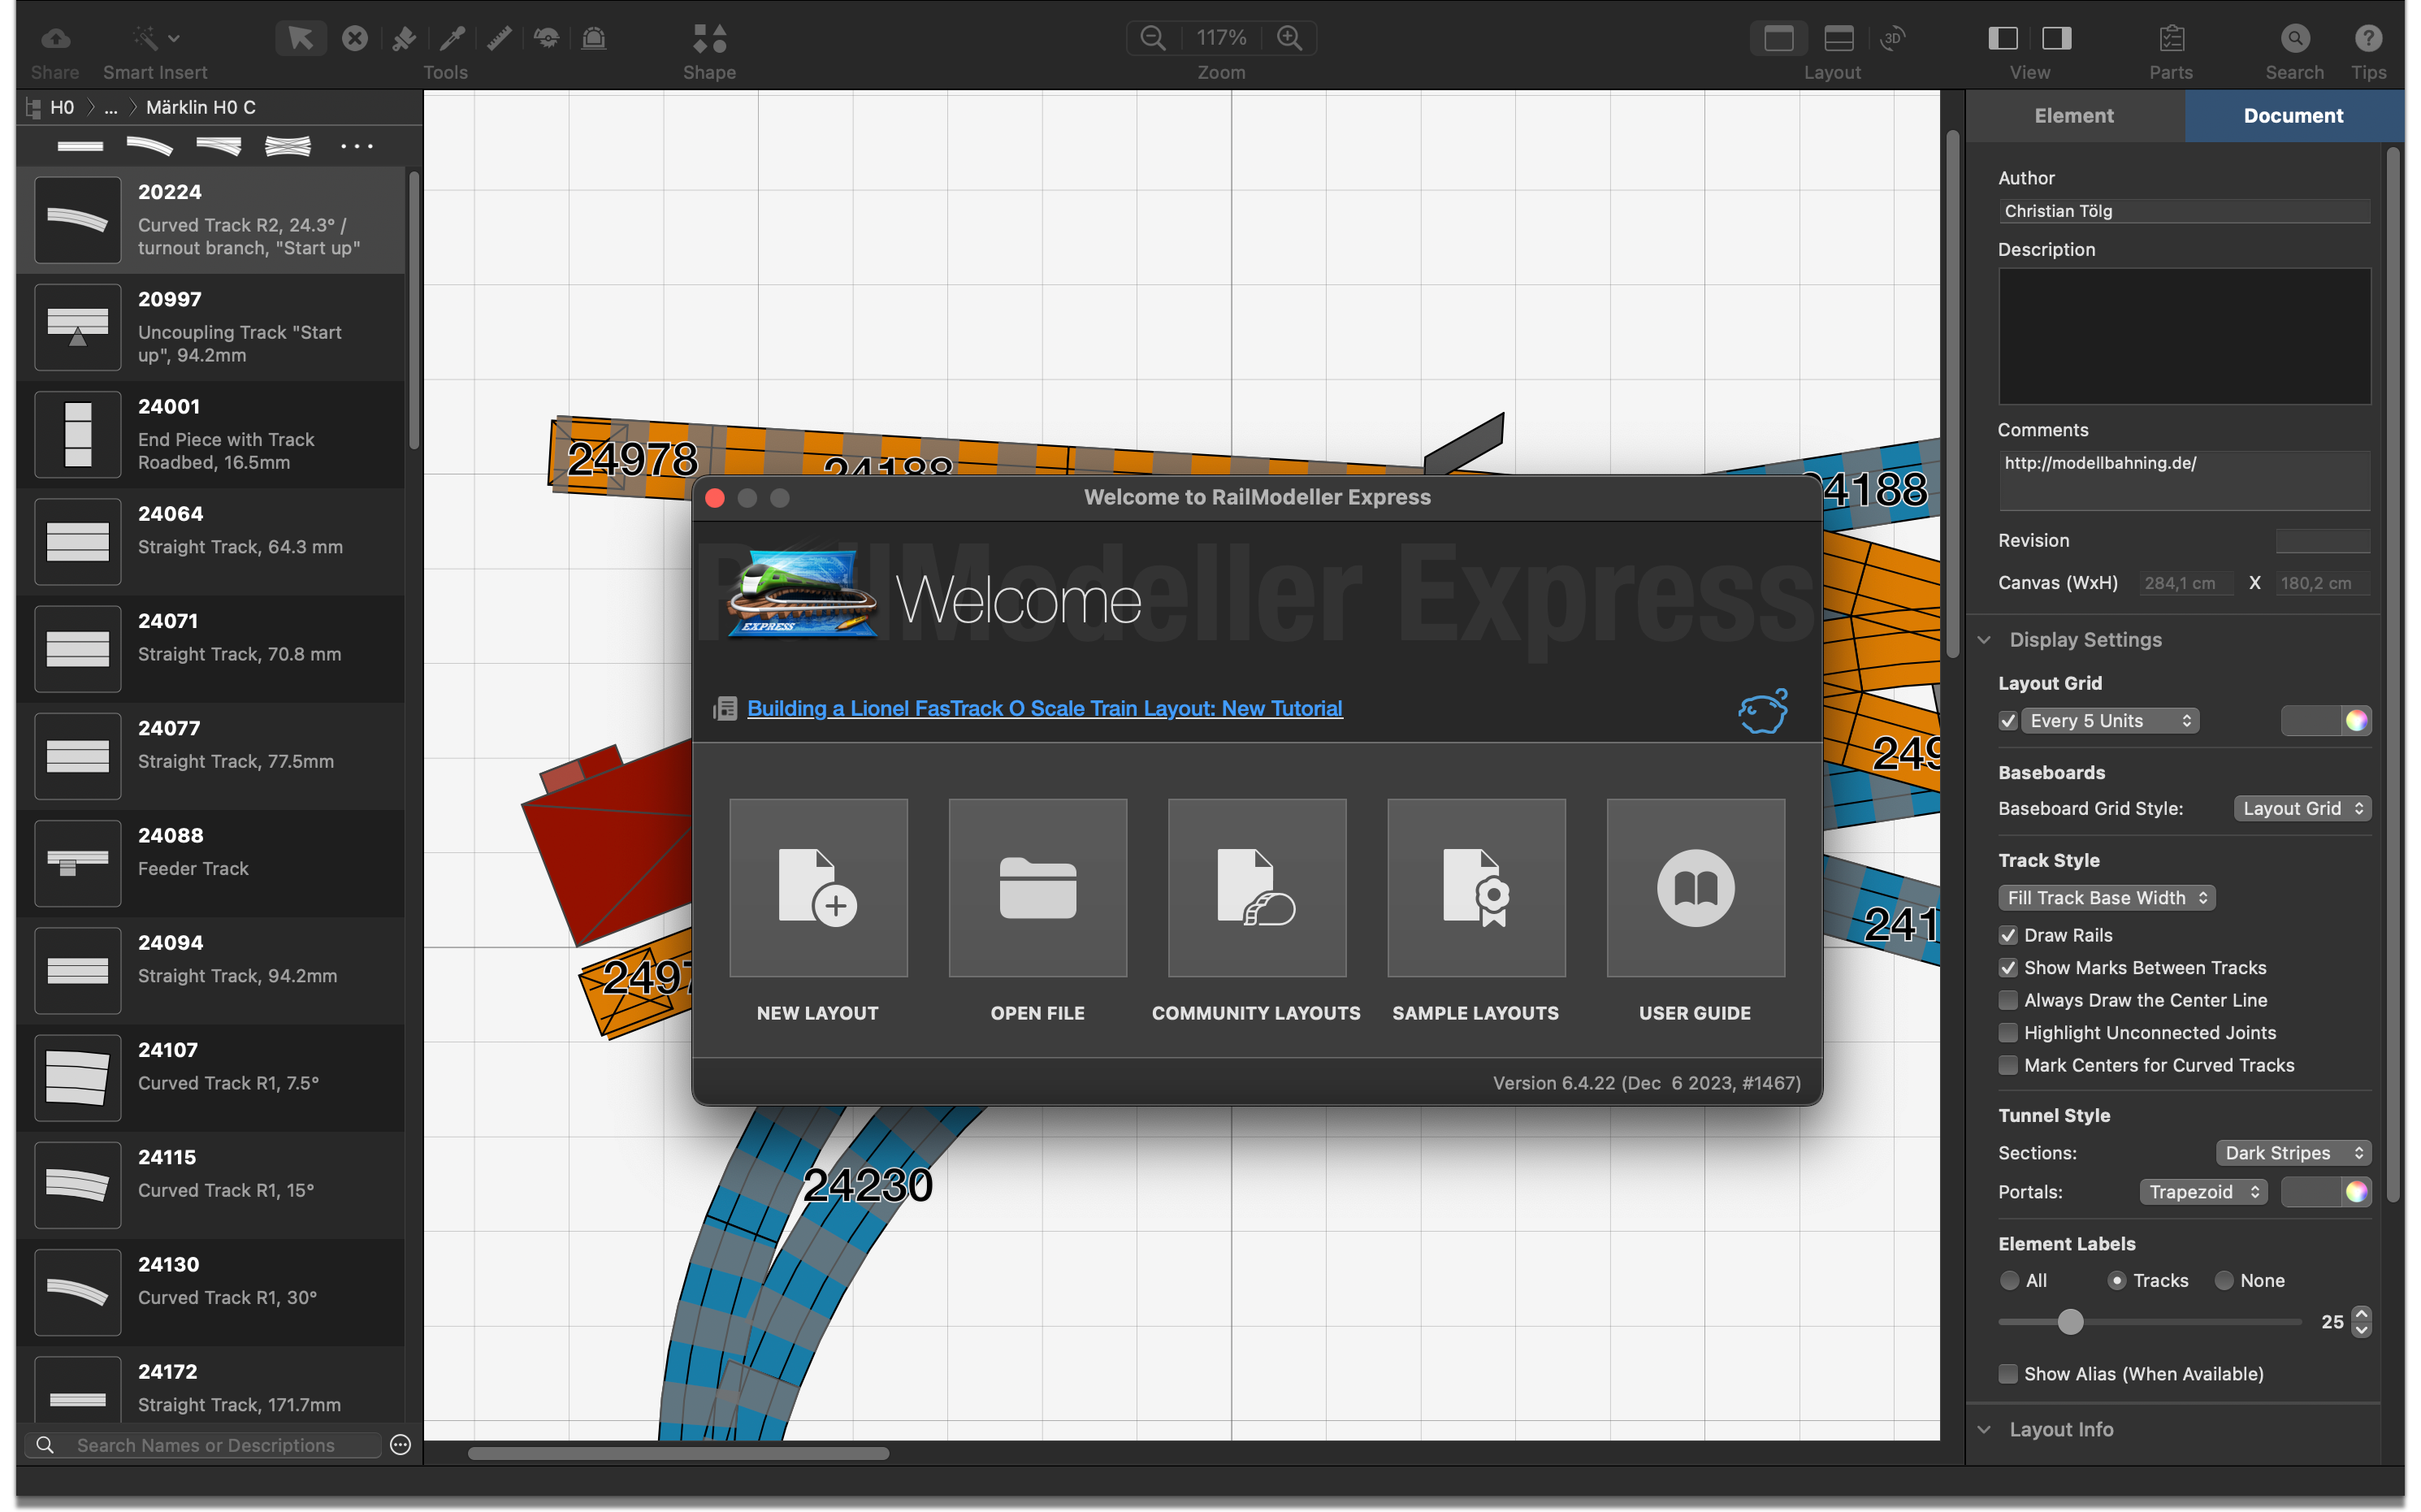Viewport: 2421px width, 1512px height.
Task: Open Fill Track Base Width dropdown
Action: point(2106,897)
